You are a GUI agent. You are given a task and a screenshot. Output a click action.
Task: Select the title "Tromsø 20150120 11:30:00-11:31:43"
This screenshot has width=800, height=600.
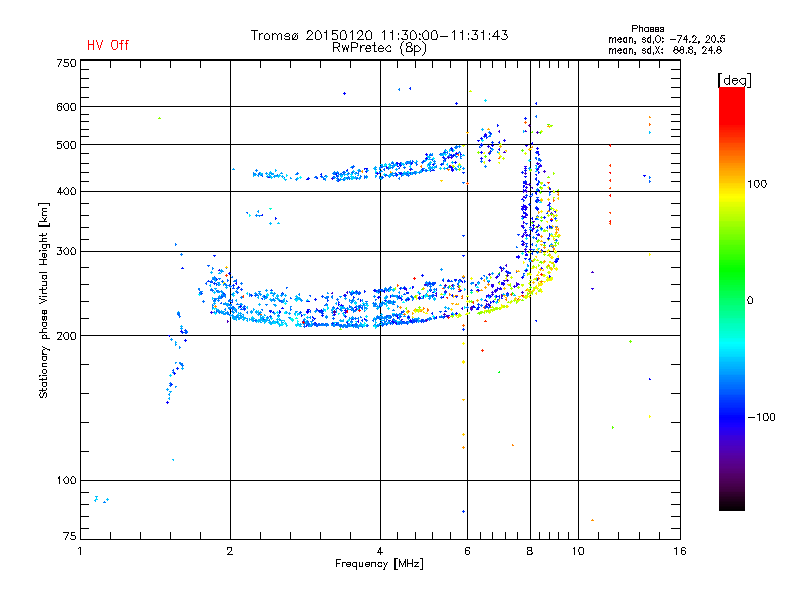tap(379, 35)
